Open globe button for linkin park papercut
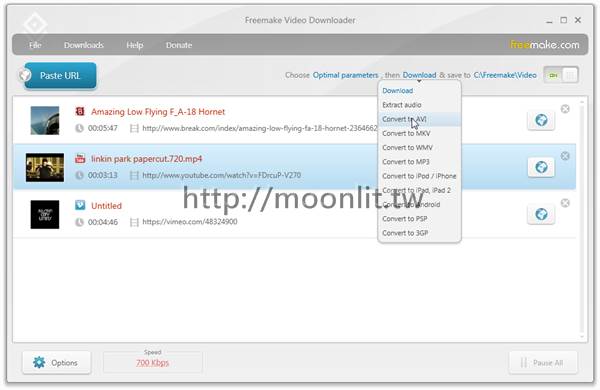600x390 pixels. point(541,167)
